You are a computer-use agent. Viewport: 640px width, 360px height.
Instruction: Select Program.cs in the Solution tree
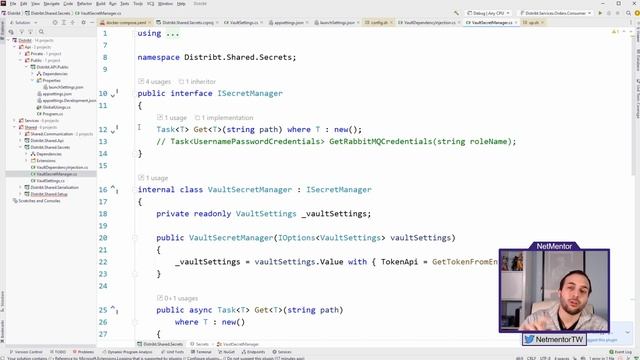tap(50, 114)
